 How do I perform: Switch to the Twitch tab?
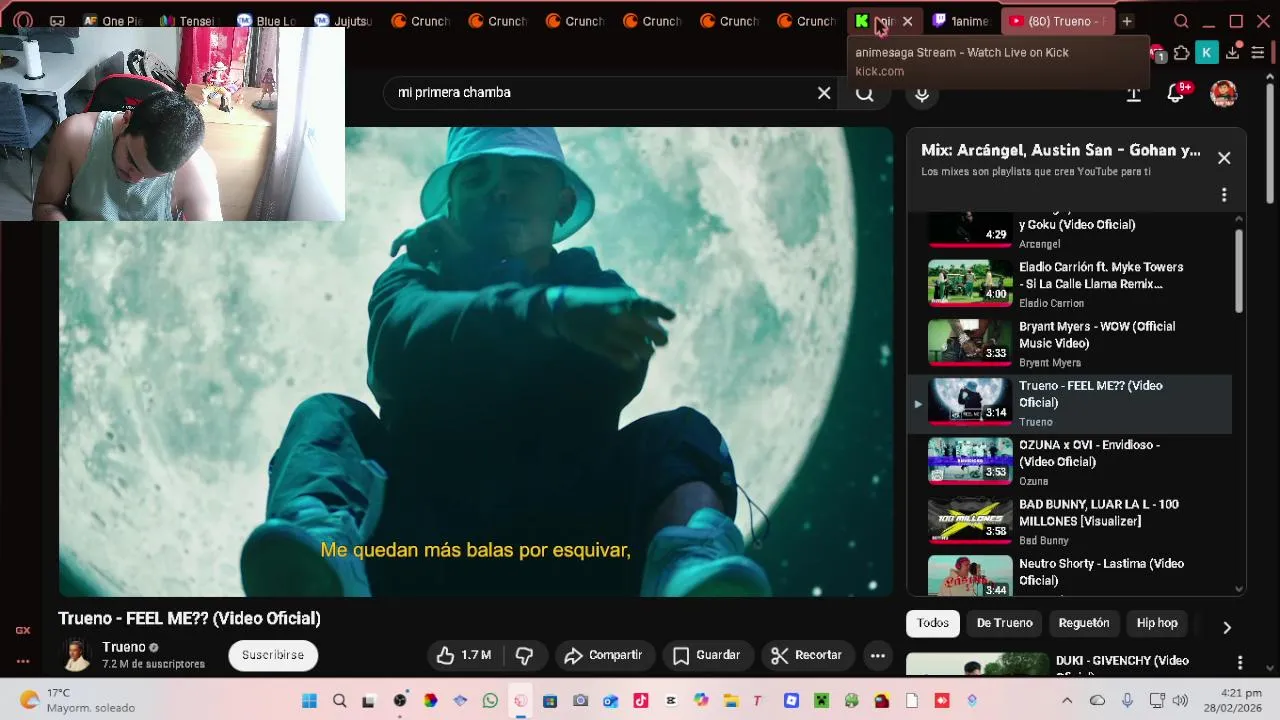tap(961, 21)
